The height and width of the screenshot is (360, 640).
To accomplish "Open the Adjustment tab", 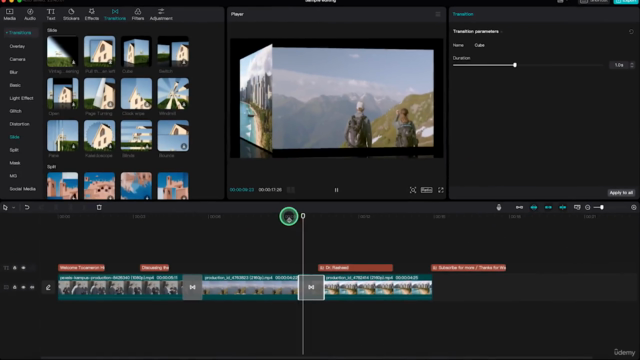I will coord(161,14).
